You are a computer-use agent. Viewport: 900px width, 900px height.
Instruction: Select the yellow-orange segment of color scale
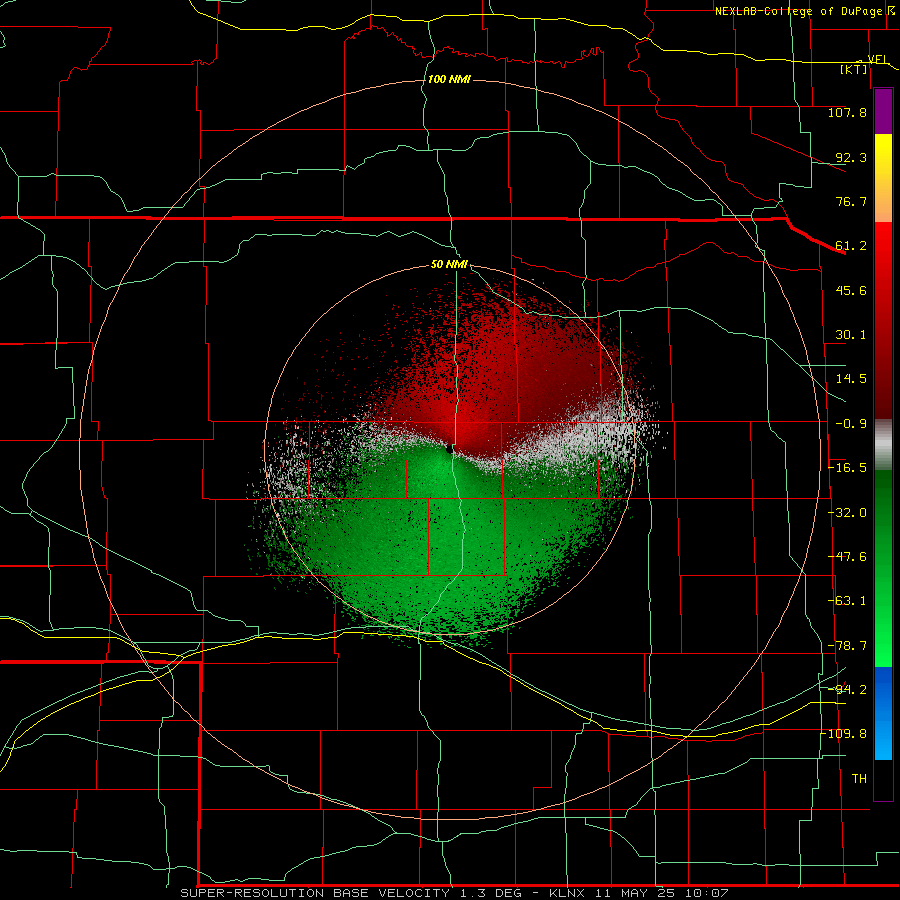[x=883, y=178]
